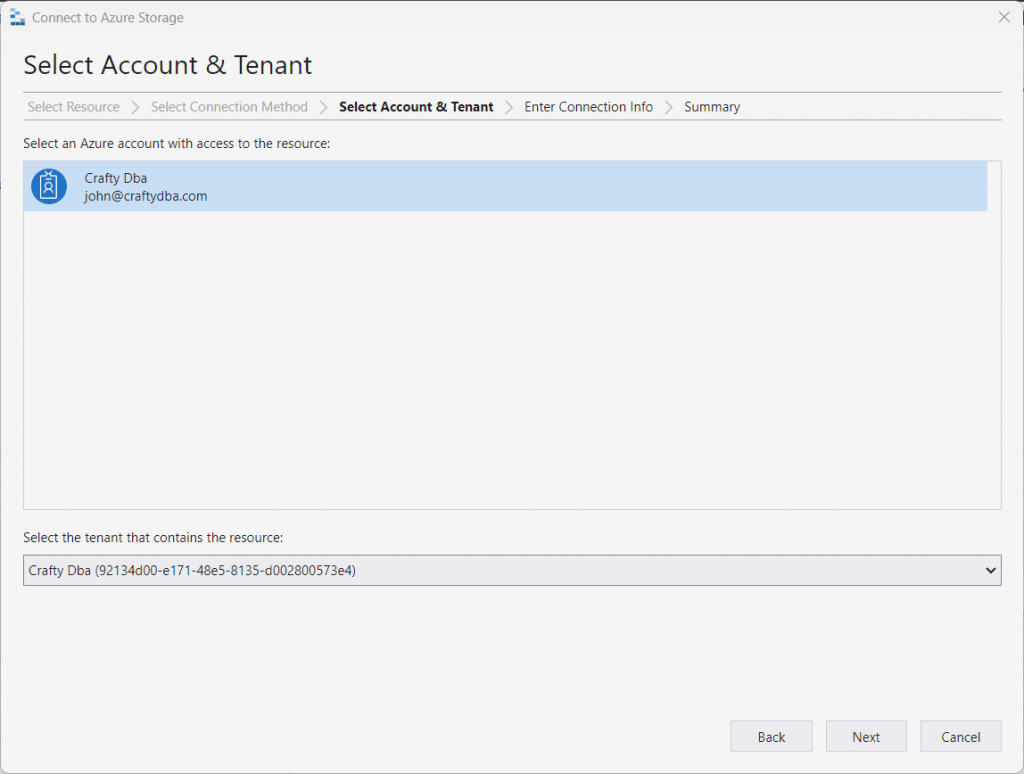
Task: Open the Enter Connection Info step
Action: click(588, 107)
